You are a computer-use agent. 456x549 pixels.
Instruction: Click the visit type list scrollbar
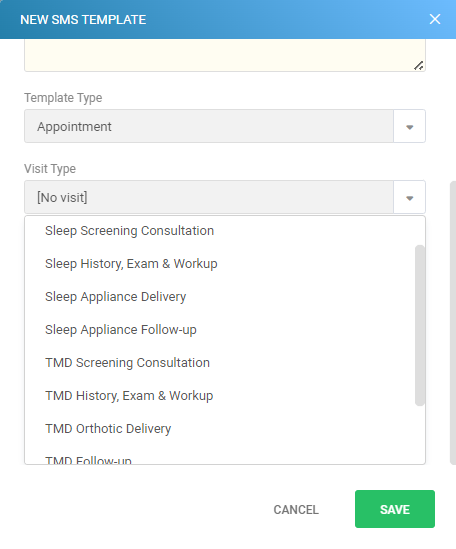(420, 325)
